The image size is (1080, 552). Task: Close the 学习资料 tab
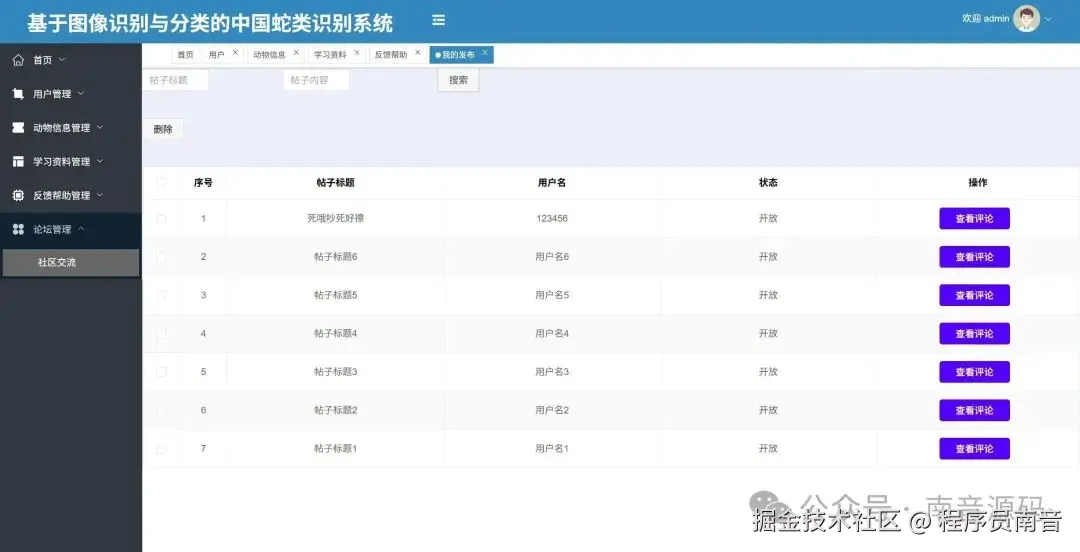(x=357, y=52)
